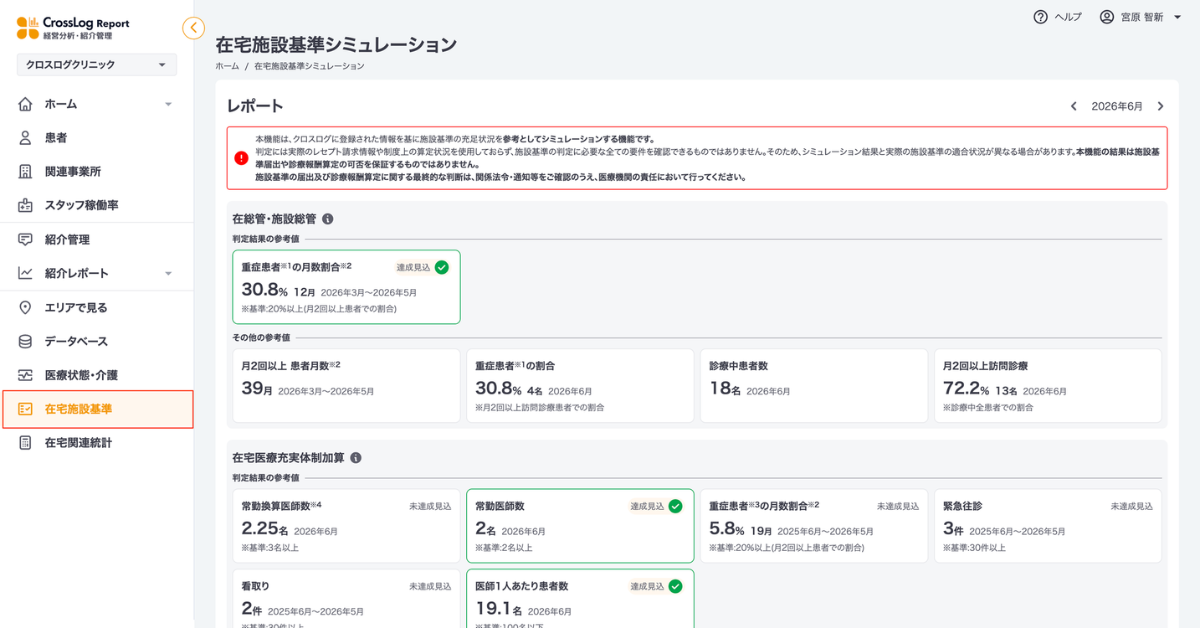Collapse the sidebar with the chevron button
The width and height of the screenshot is (1200, 628).
[194, 28]
